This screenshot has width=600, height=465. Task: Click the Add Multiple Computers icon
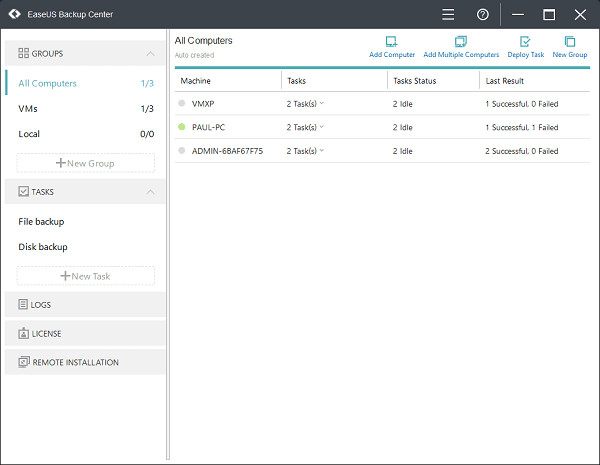pos(461,41)
